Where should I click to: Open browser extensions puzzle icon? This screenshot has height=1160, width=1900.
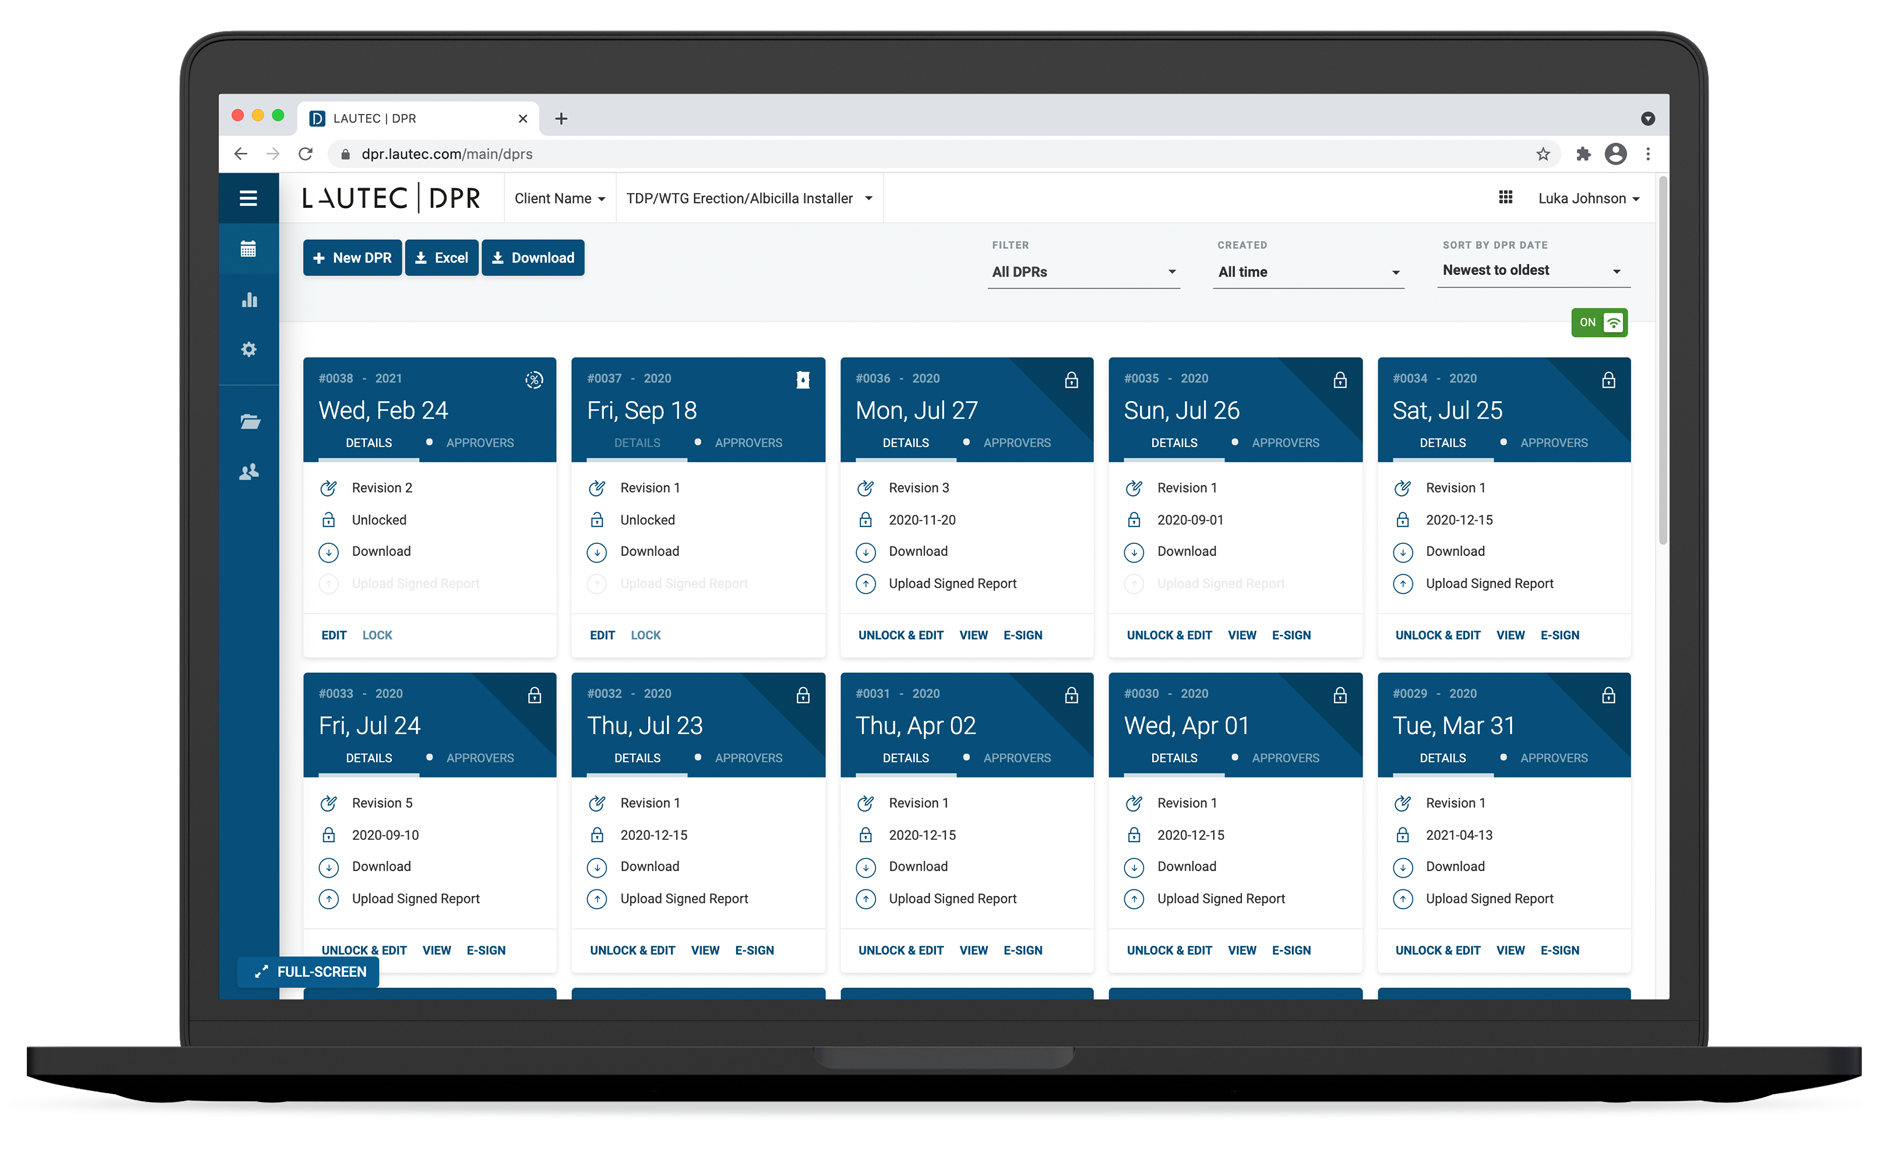[x=1583, y=154]
